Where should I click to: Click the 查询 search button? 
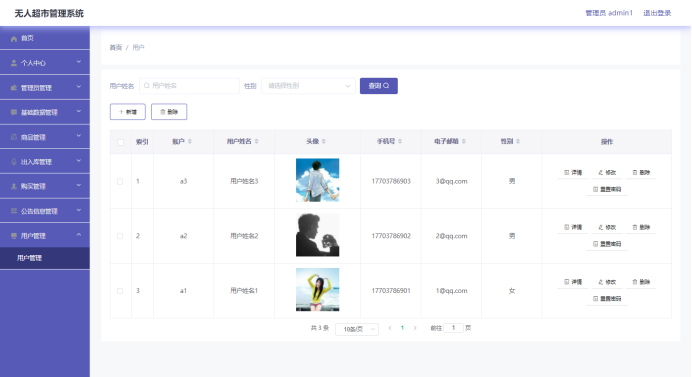(x=379, y=86)
